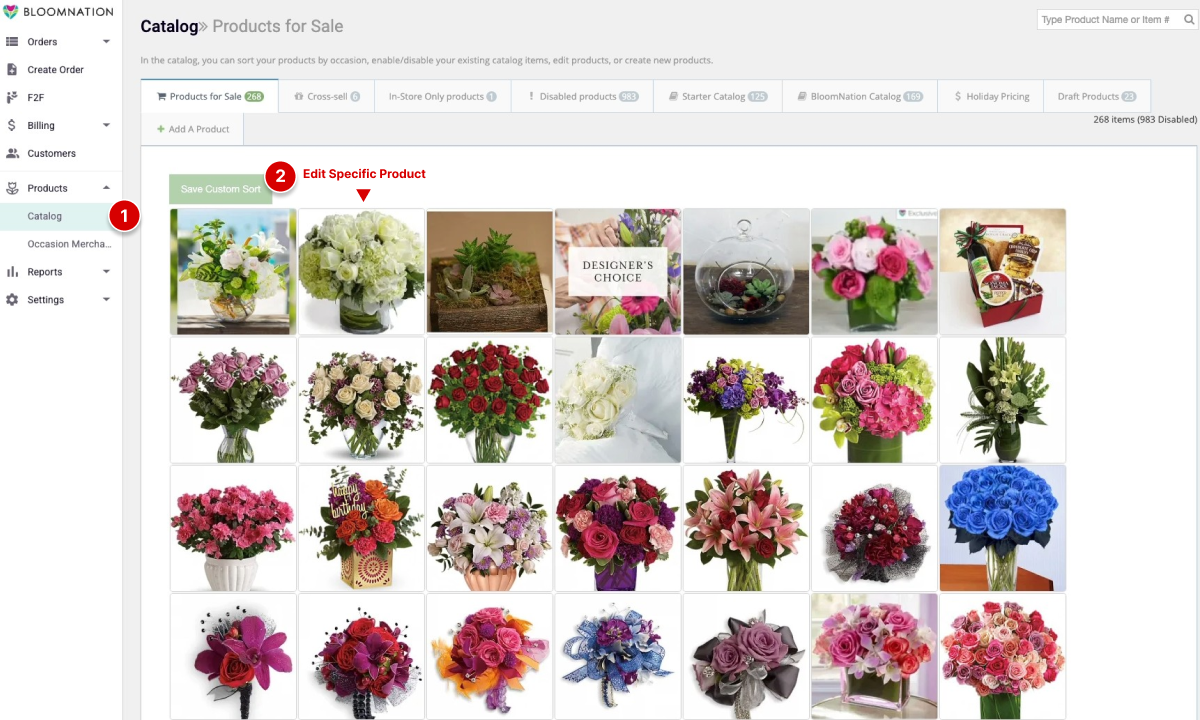Click the Customers people icon
Viewport: 1200px width, 720px height.
12,154
